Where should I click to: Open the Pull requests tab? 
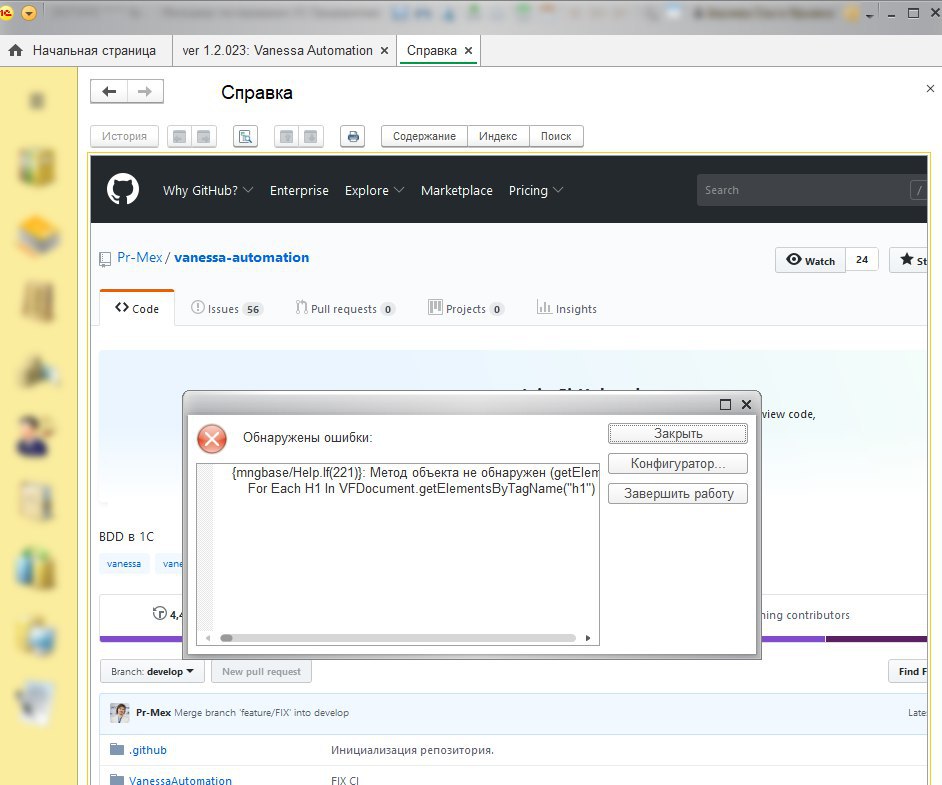[345, 308]
